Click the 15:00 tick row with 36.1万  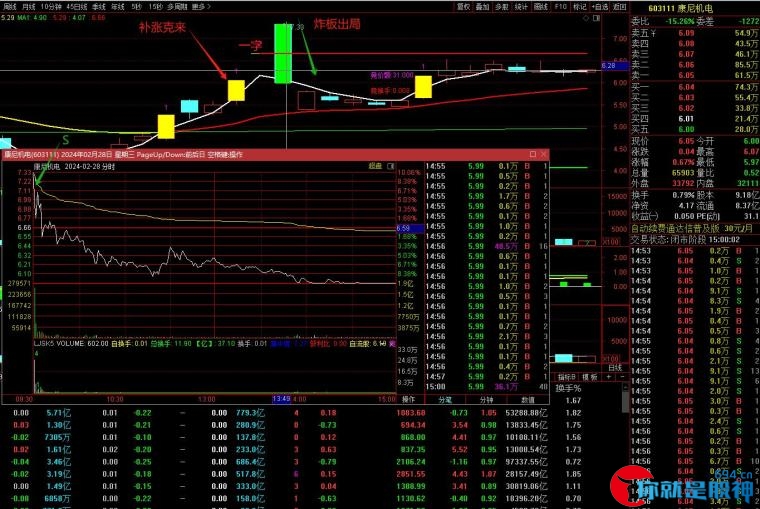point(487,386)
